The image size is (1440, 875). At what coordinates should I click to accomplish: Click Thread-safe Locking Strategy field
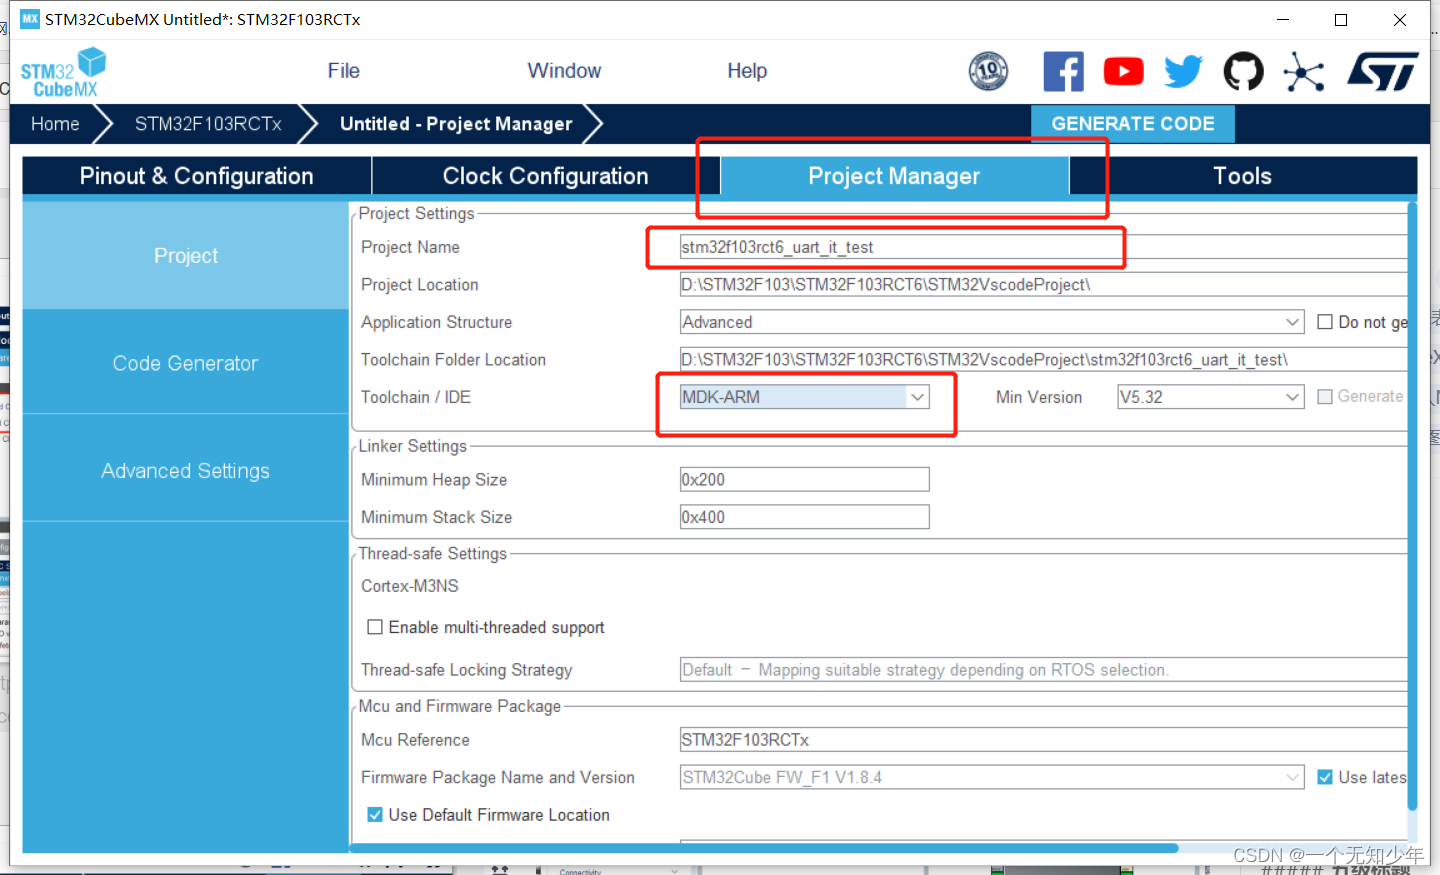[1043, 670]
